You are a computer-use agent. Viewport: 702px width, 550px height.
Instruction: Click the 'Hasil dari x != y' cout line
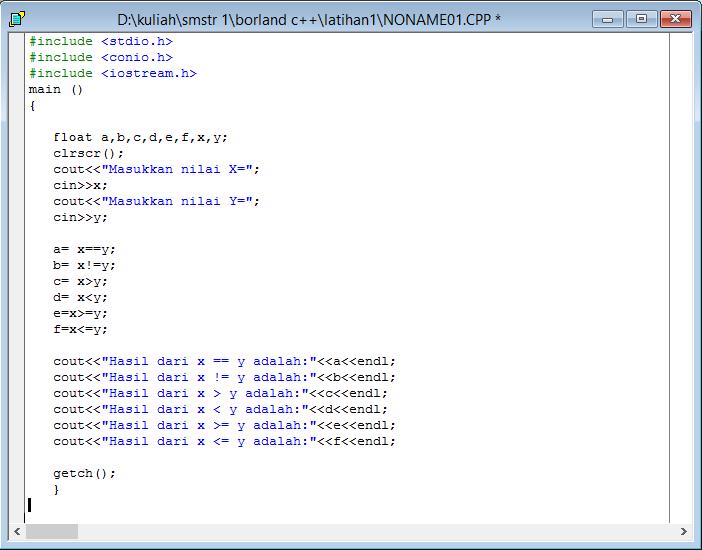click(224, 378)
